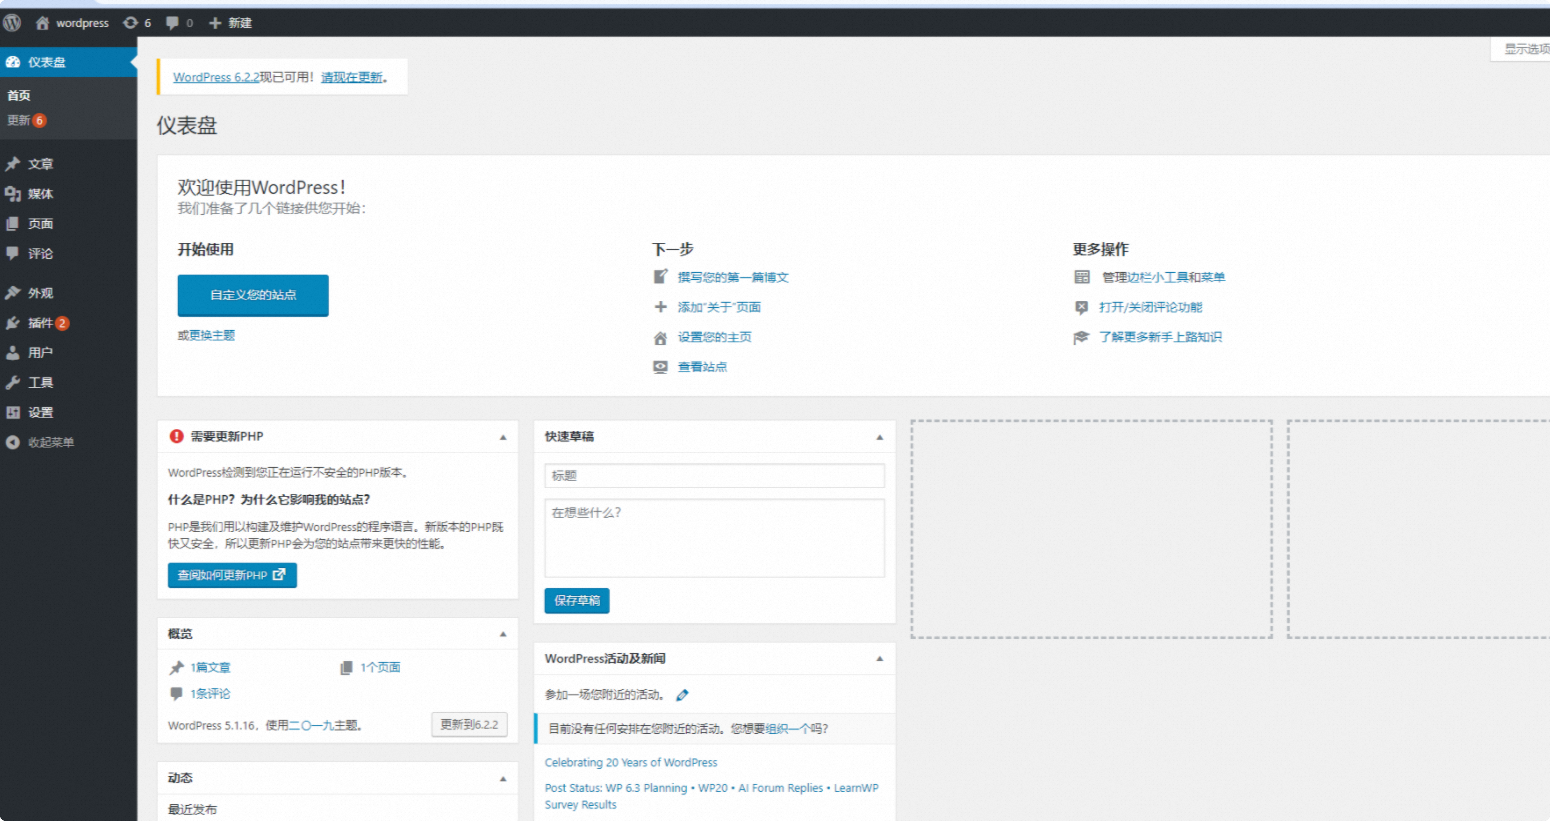Click the WordPress 6.2.2 link
The height and width of the screenshot is (821, 1550).
point(216,77)
